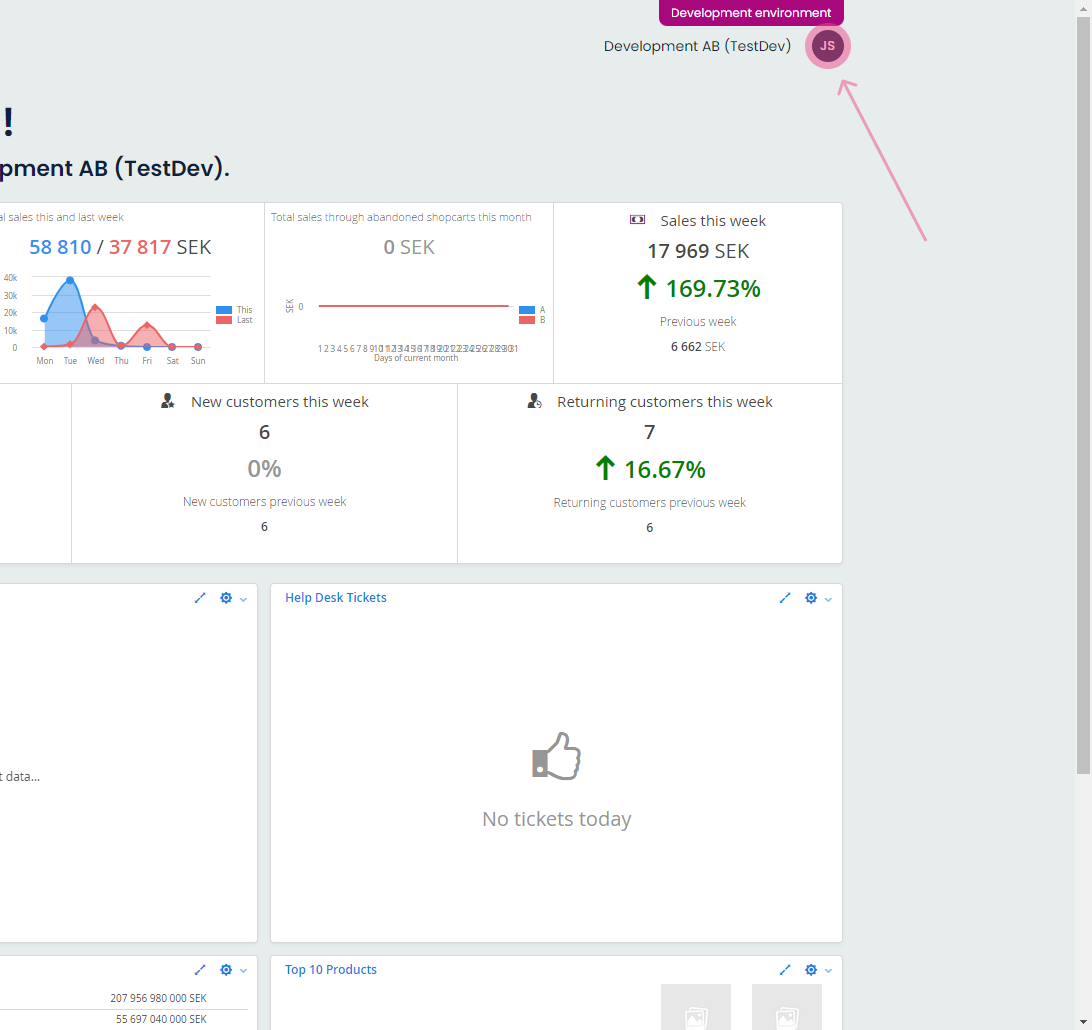Open the JS user avatar menu

point(827,46)
